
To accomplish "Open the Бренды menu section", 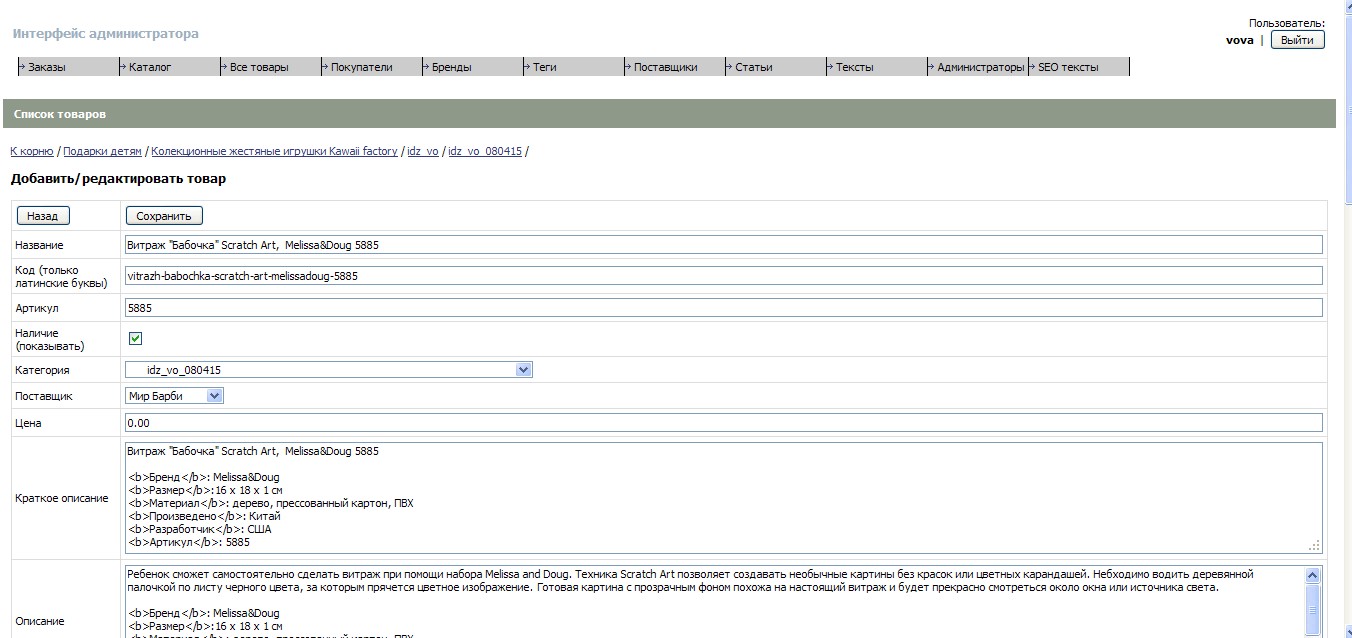I will tap(473, 67).
